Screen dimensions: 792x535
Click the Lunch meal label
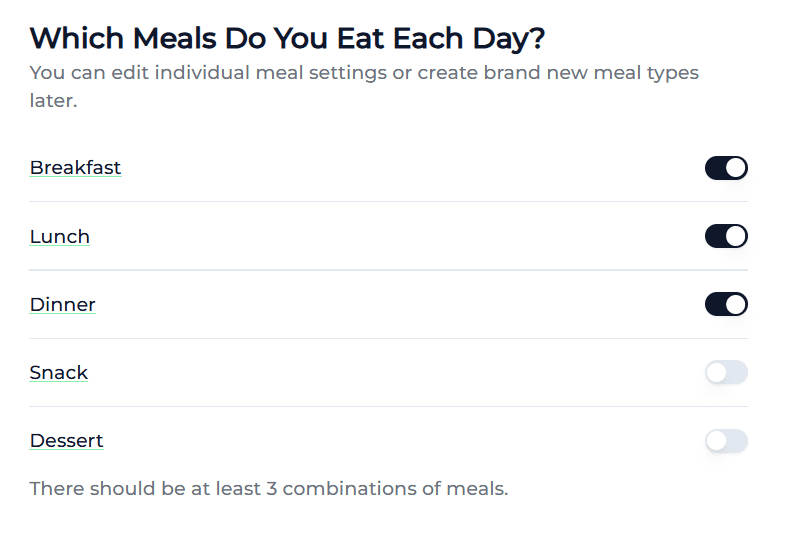(60, 237)
